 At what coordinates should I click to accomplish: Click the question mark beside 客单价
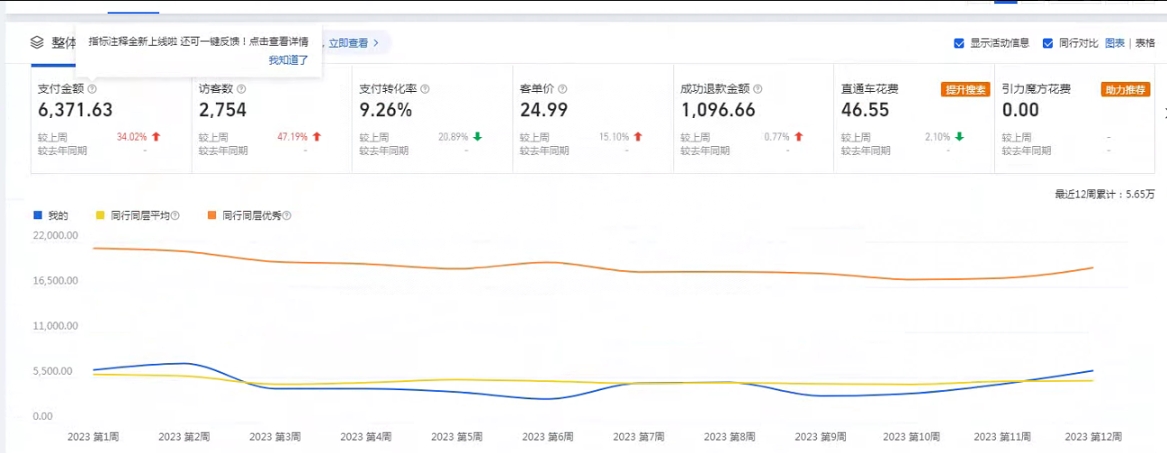click(562, 89)
